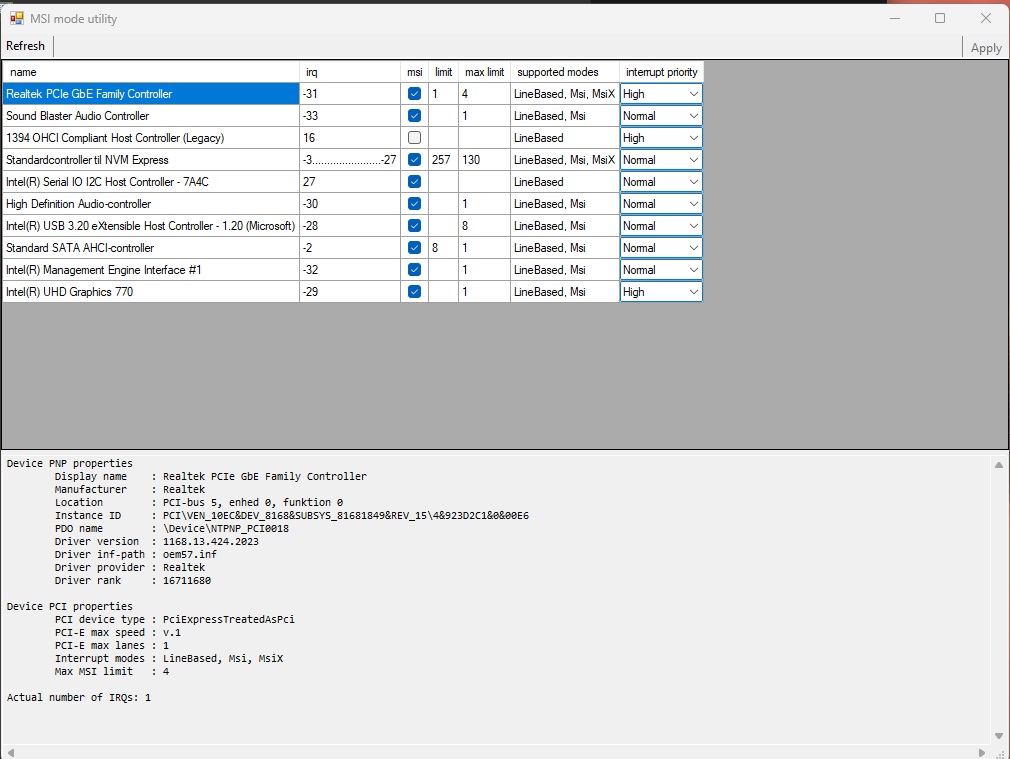Enable msi for 1394 OHCI Host Controller
The height and width of the screenshot is (759, 1010).
pos(414,138)
